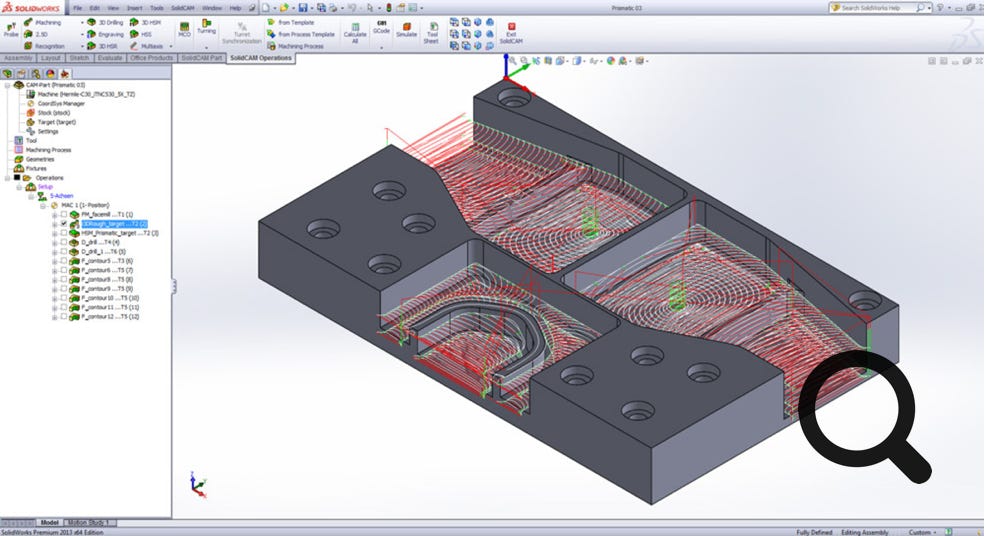This screenshot has height=536, width=986.
Task: Open the Multiaxis operation
Action: [147, 46]
